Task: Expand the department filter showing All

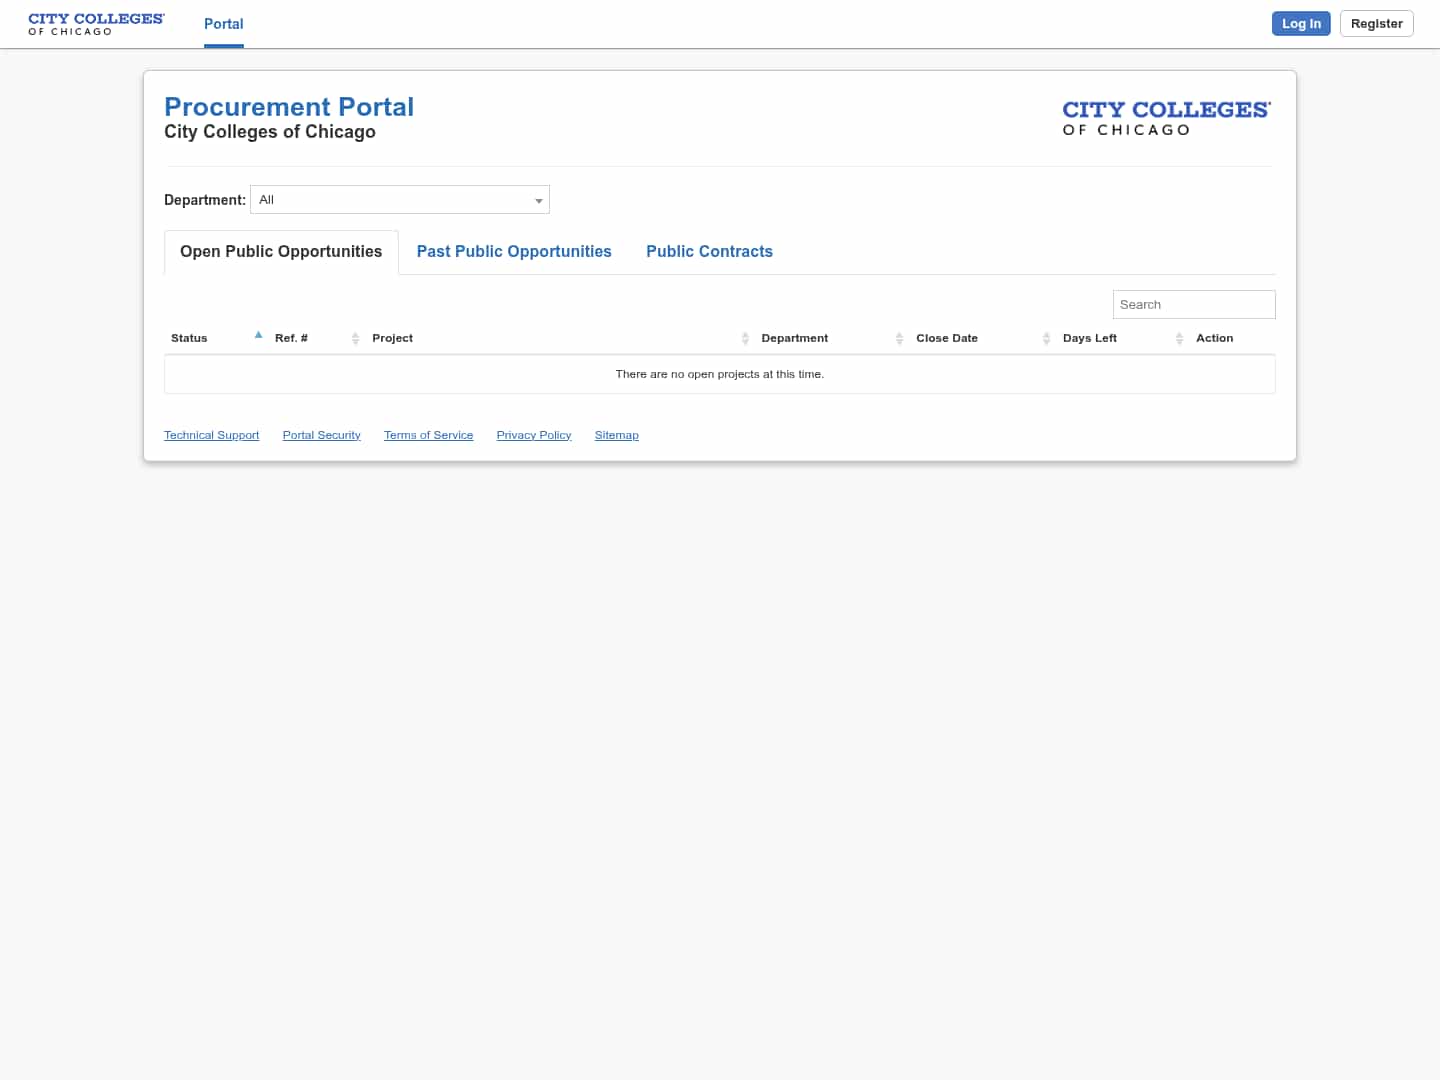Action: 399,199
